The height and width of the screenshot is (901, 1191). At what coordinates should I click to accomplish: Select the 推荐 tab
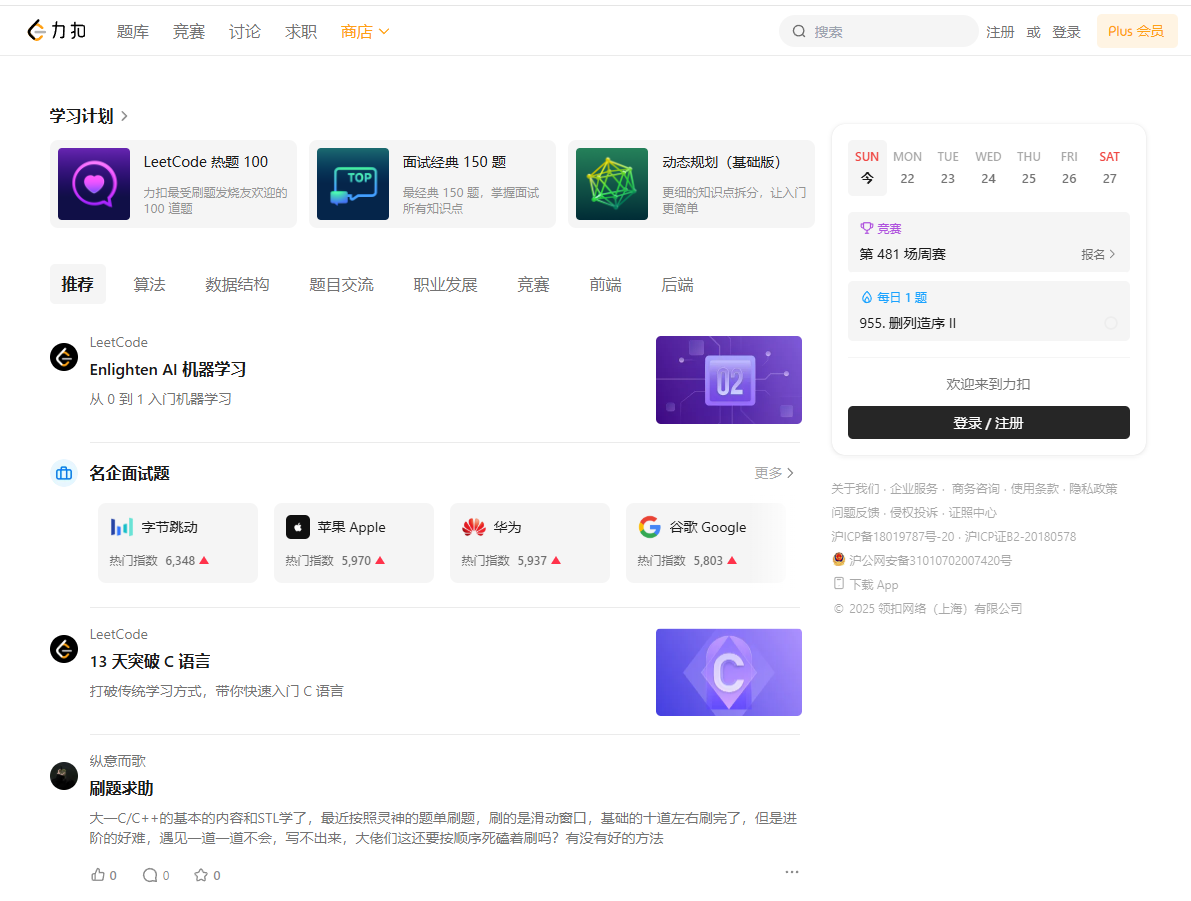77,284
